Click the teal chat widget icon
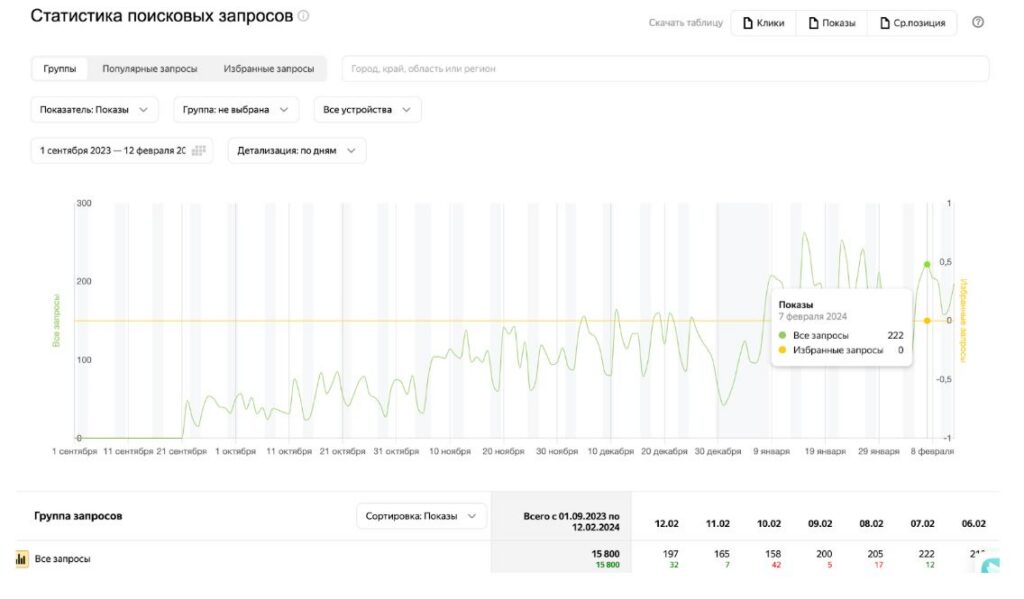 tap(990, 566)
